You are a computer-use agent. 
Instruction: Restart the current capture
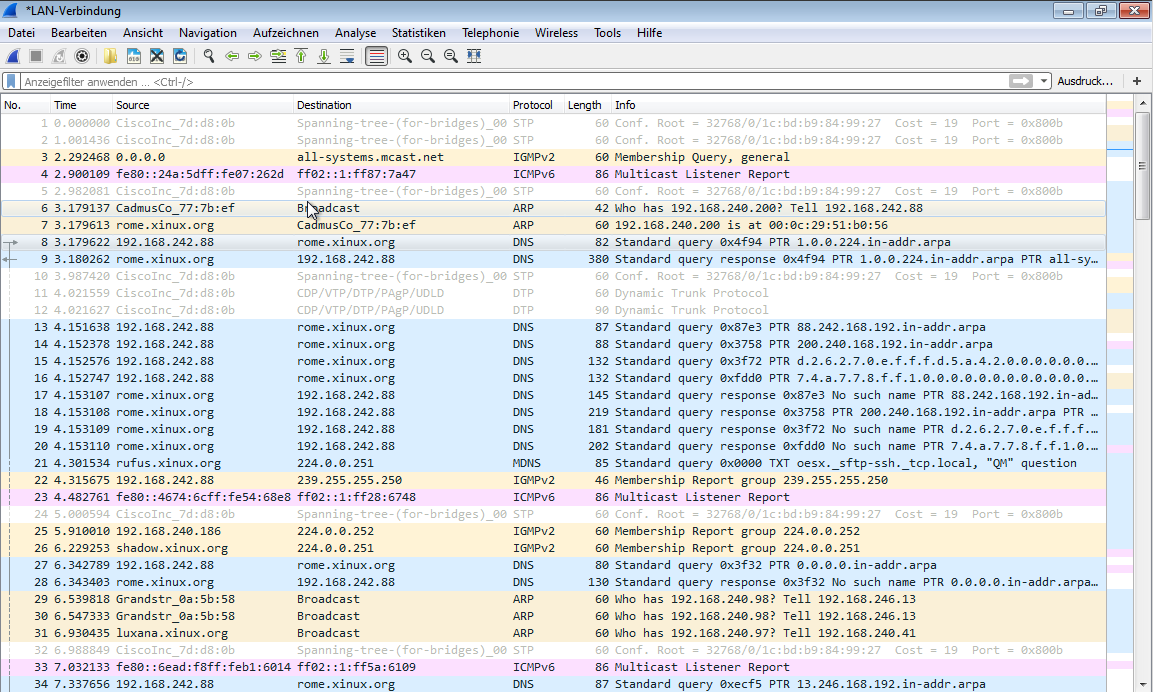click(x=58, y=56)
